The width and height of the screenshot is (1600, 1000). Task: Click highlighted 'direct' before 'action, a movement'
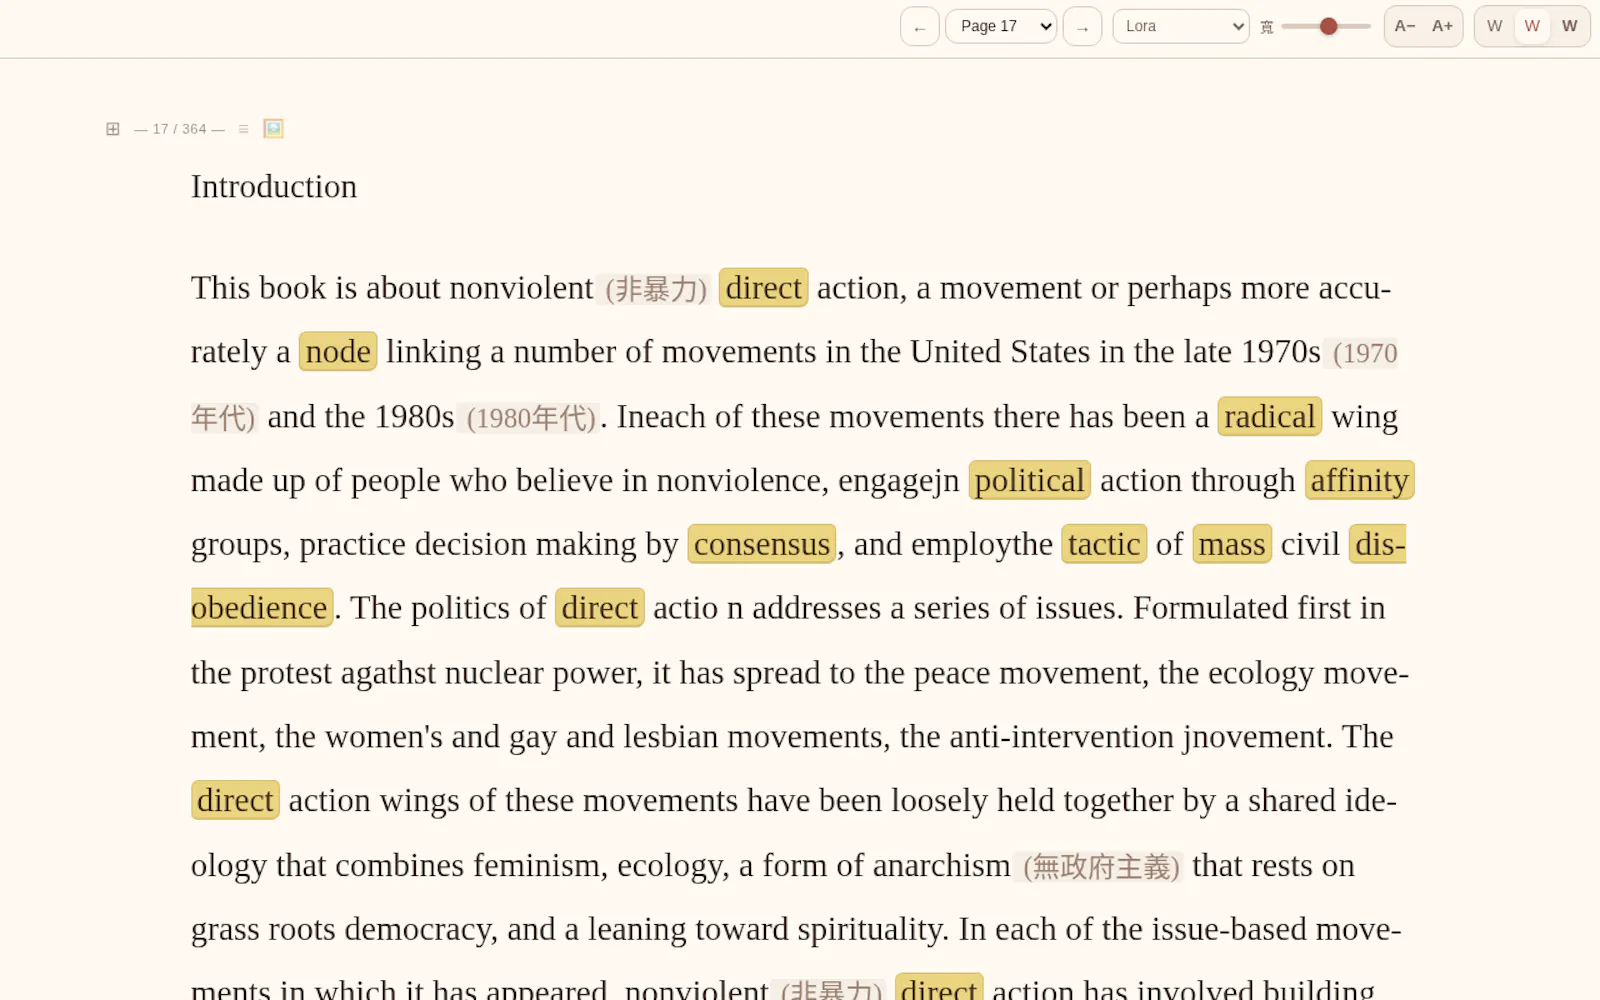[x=763, y=288]
